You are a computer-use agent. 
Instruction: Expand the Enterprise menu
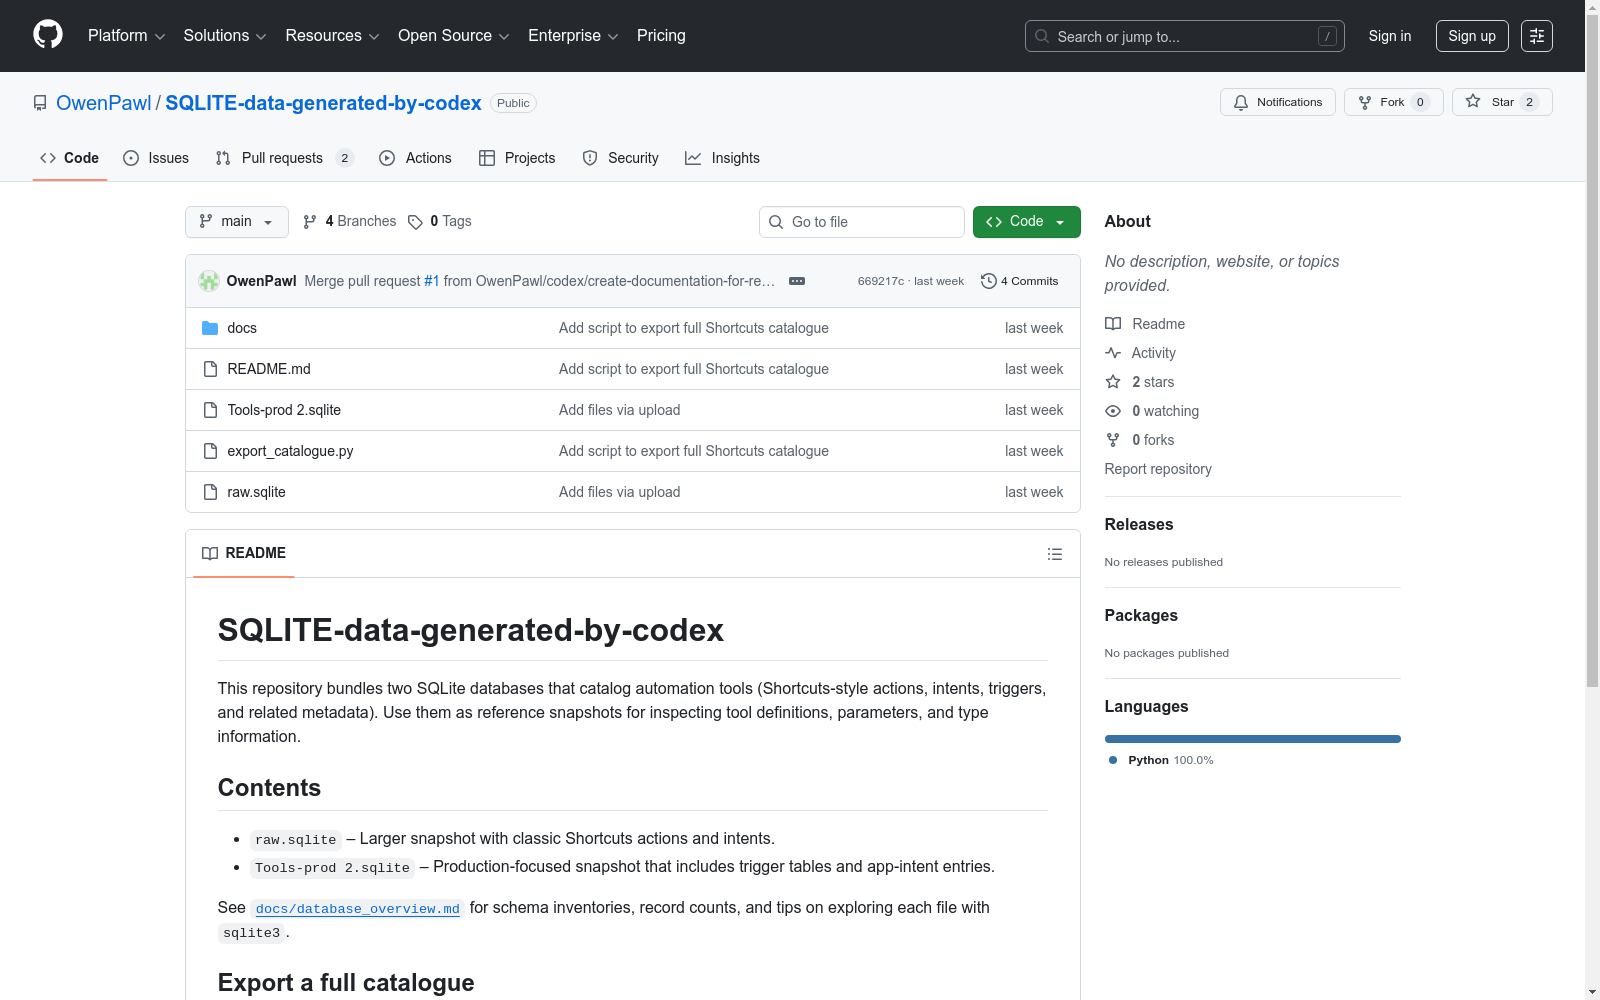coord(573,36)
